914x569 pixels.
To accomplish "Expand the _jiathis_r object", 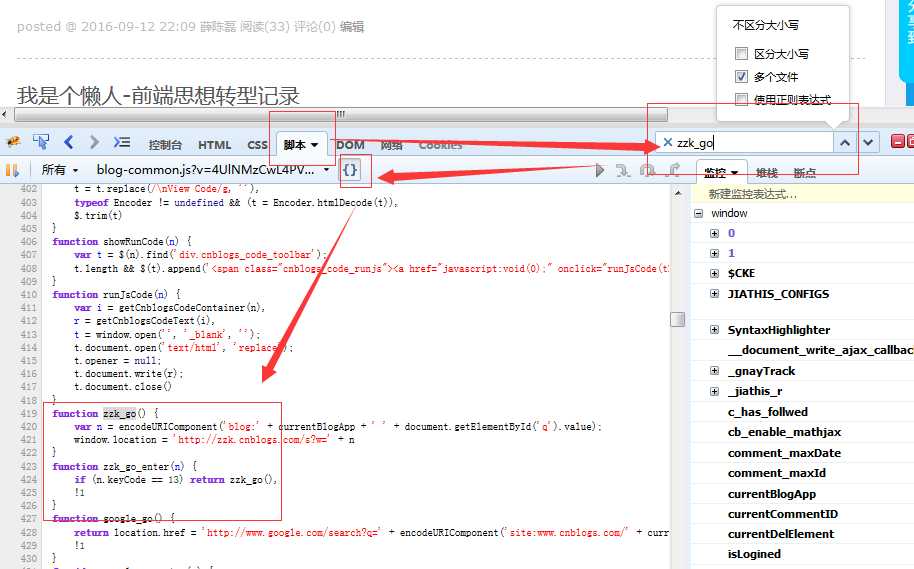I will (x=714, y=391).
